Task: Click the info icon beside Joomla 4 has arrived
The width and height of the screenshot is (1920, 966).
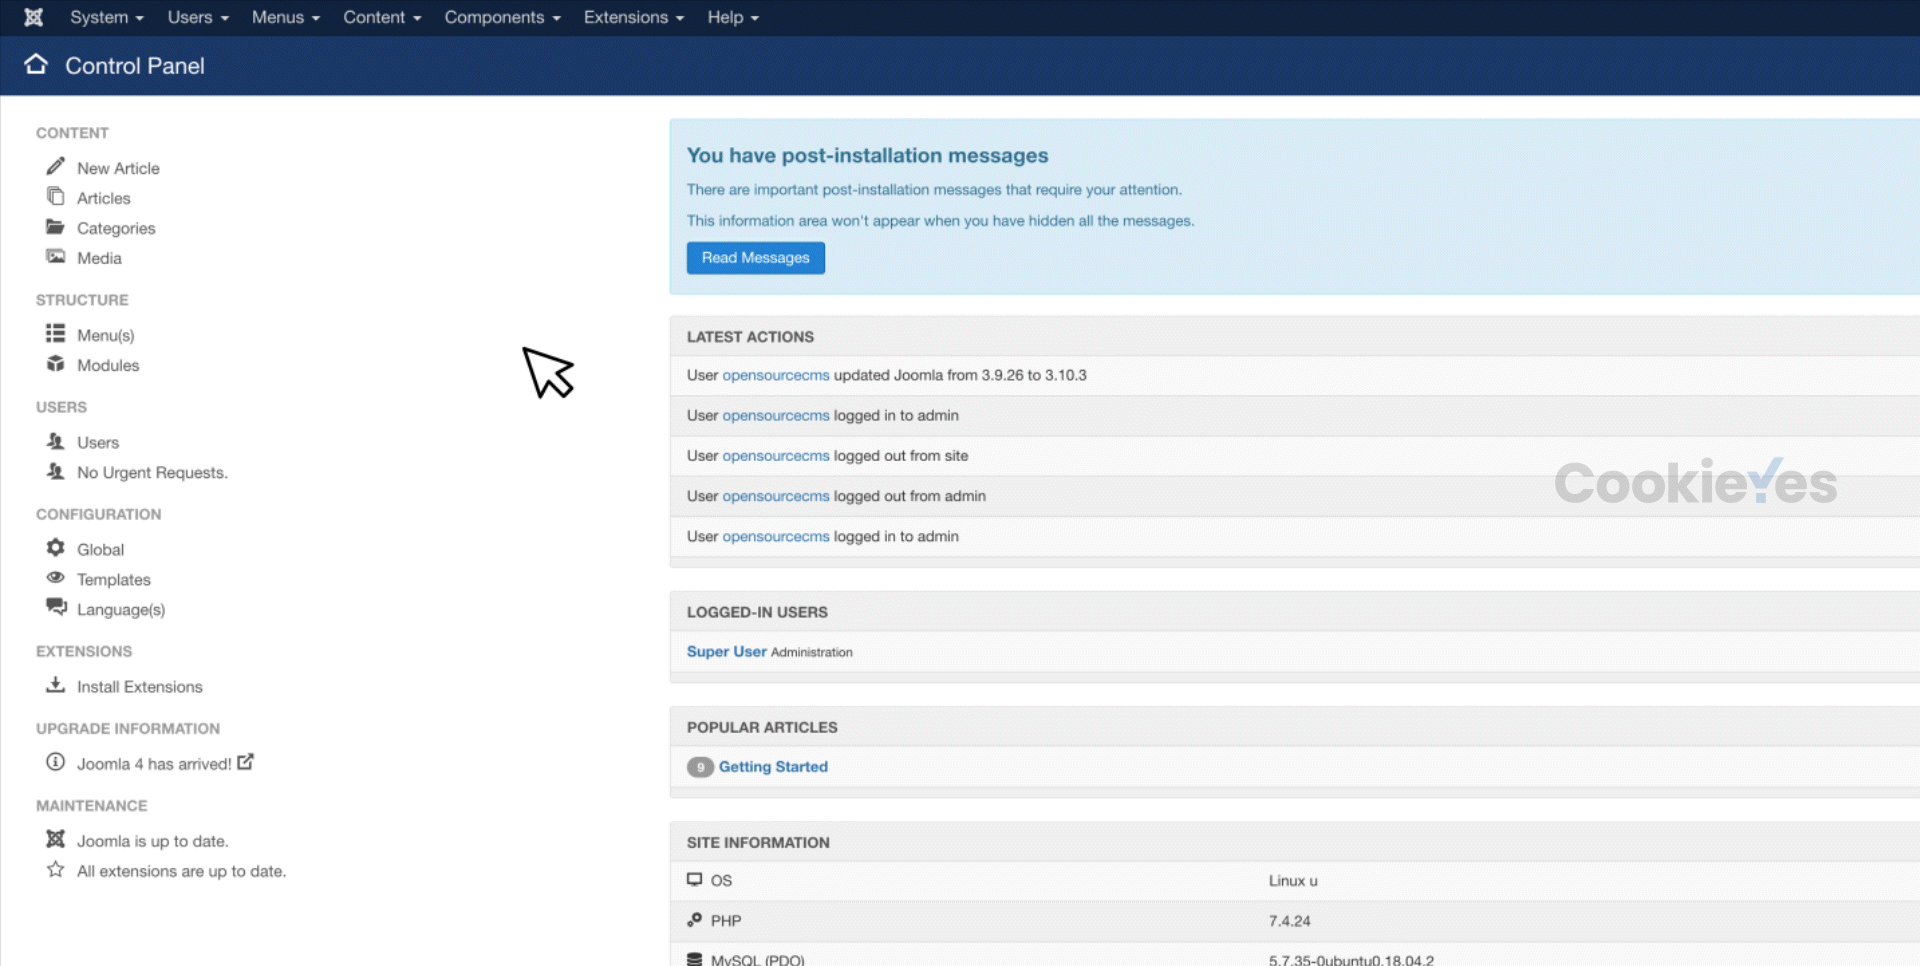Action: click(x=55, y=762)
